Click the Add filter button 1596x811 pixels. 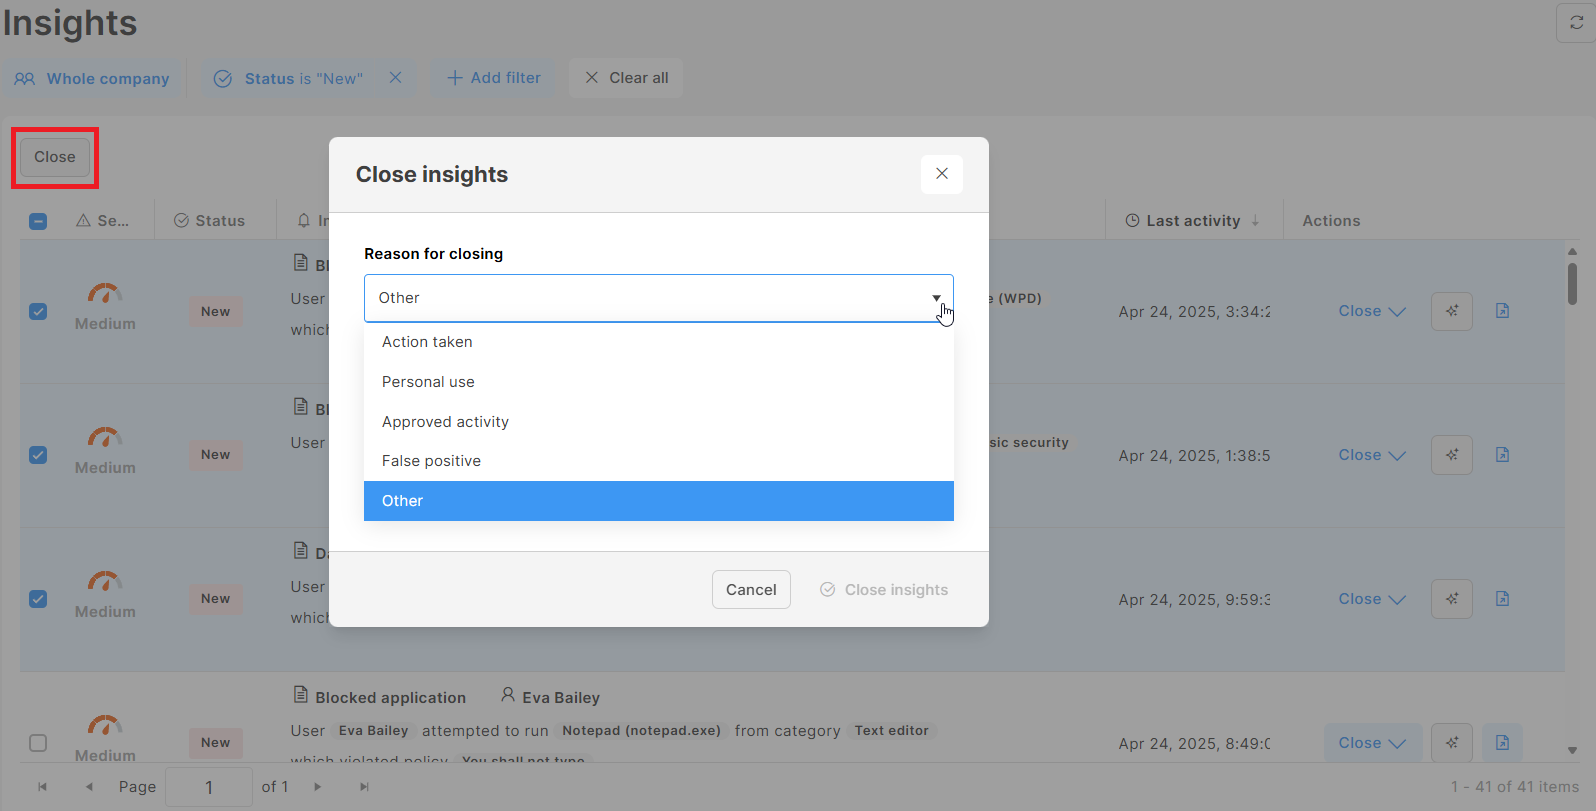click(494, 78)
